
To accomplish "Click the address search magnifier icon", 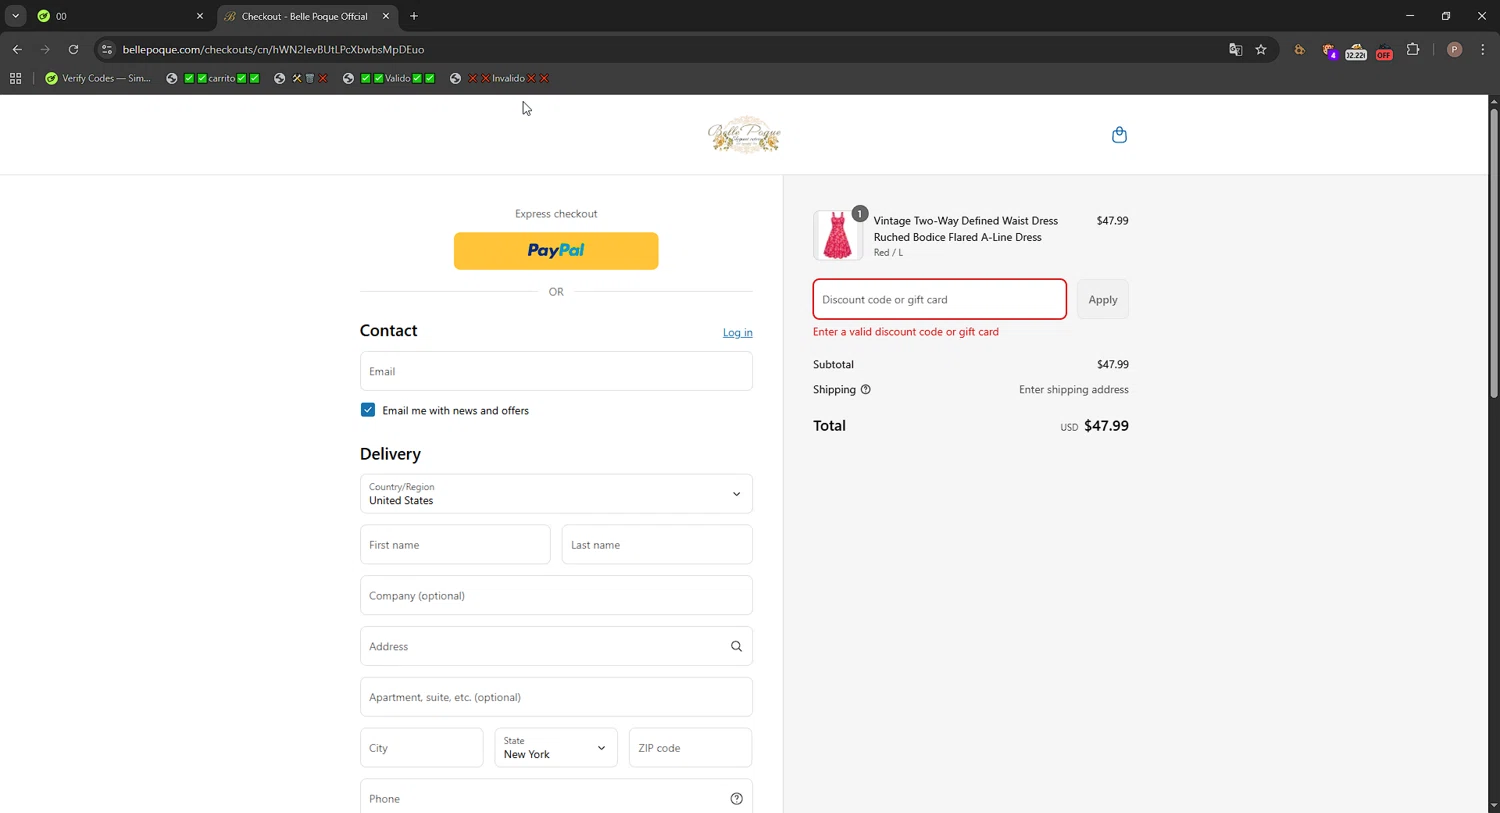I will pyautogui.click(x=736, y=646).
